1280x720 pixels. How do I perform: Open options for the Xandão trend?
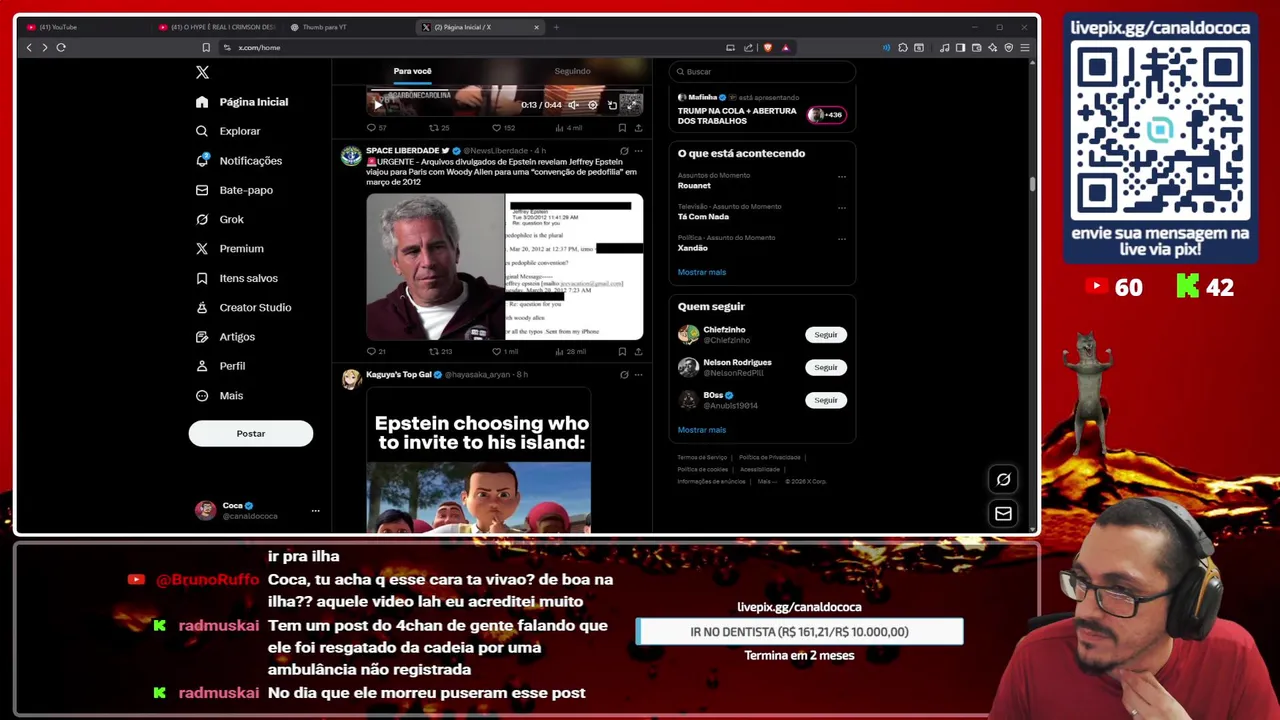(842, 239)
